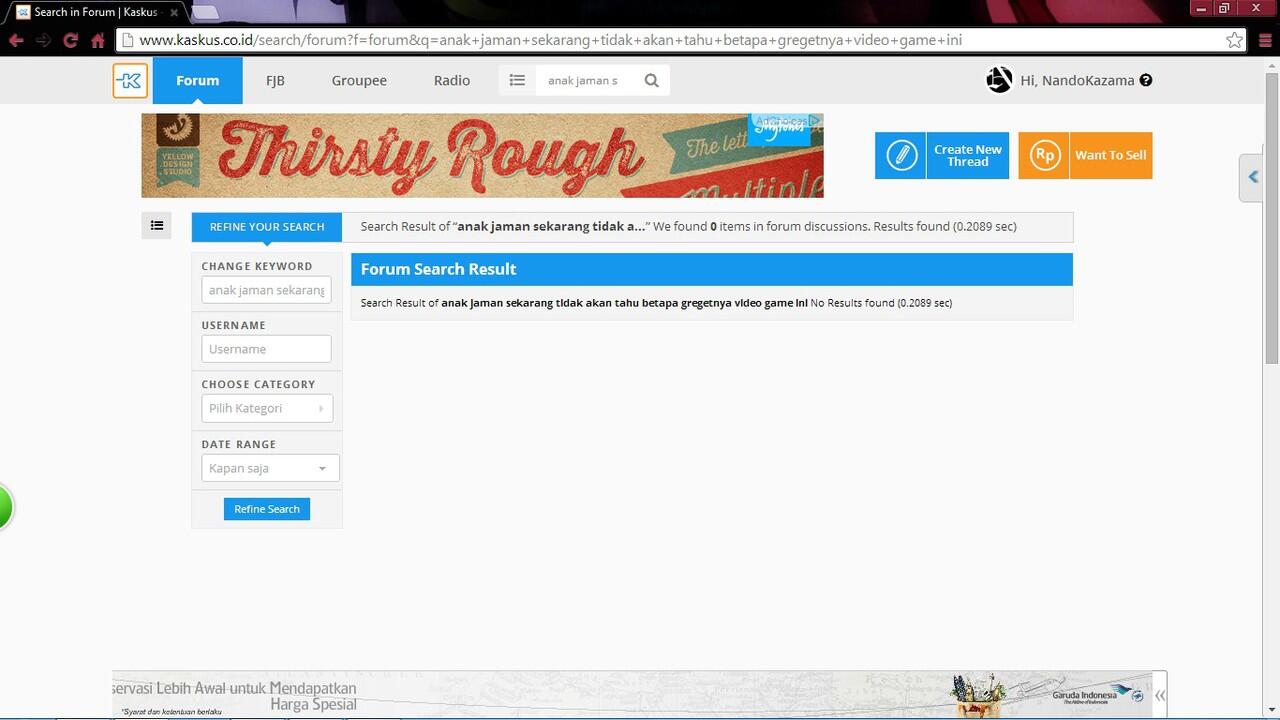This screenshot has height=720, width=1280.
Task: Click the Garuda Indonesia bottom ad
Action: pyautogui.click(x=640, y=695)
